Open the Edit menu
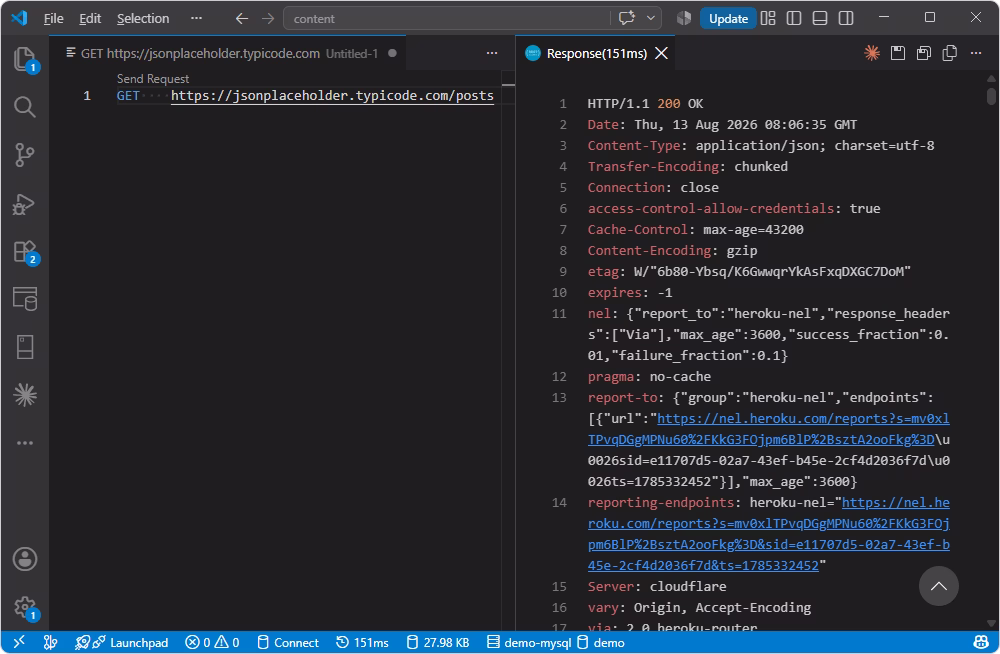 point(90,19)
